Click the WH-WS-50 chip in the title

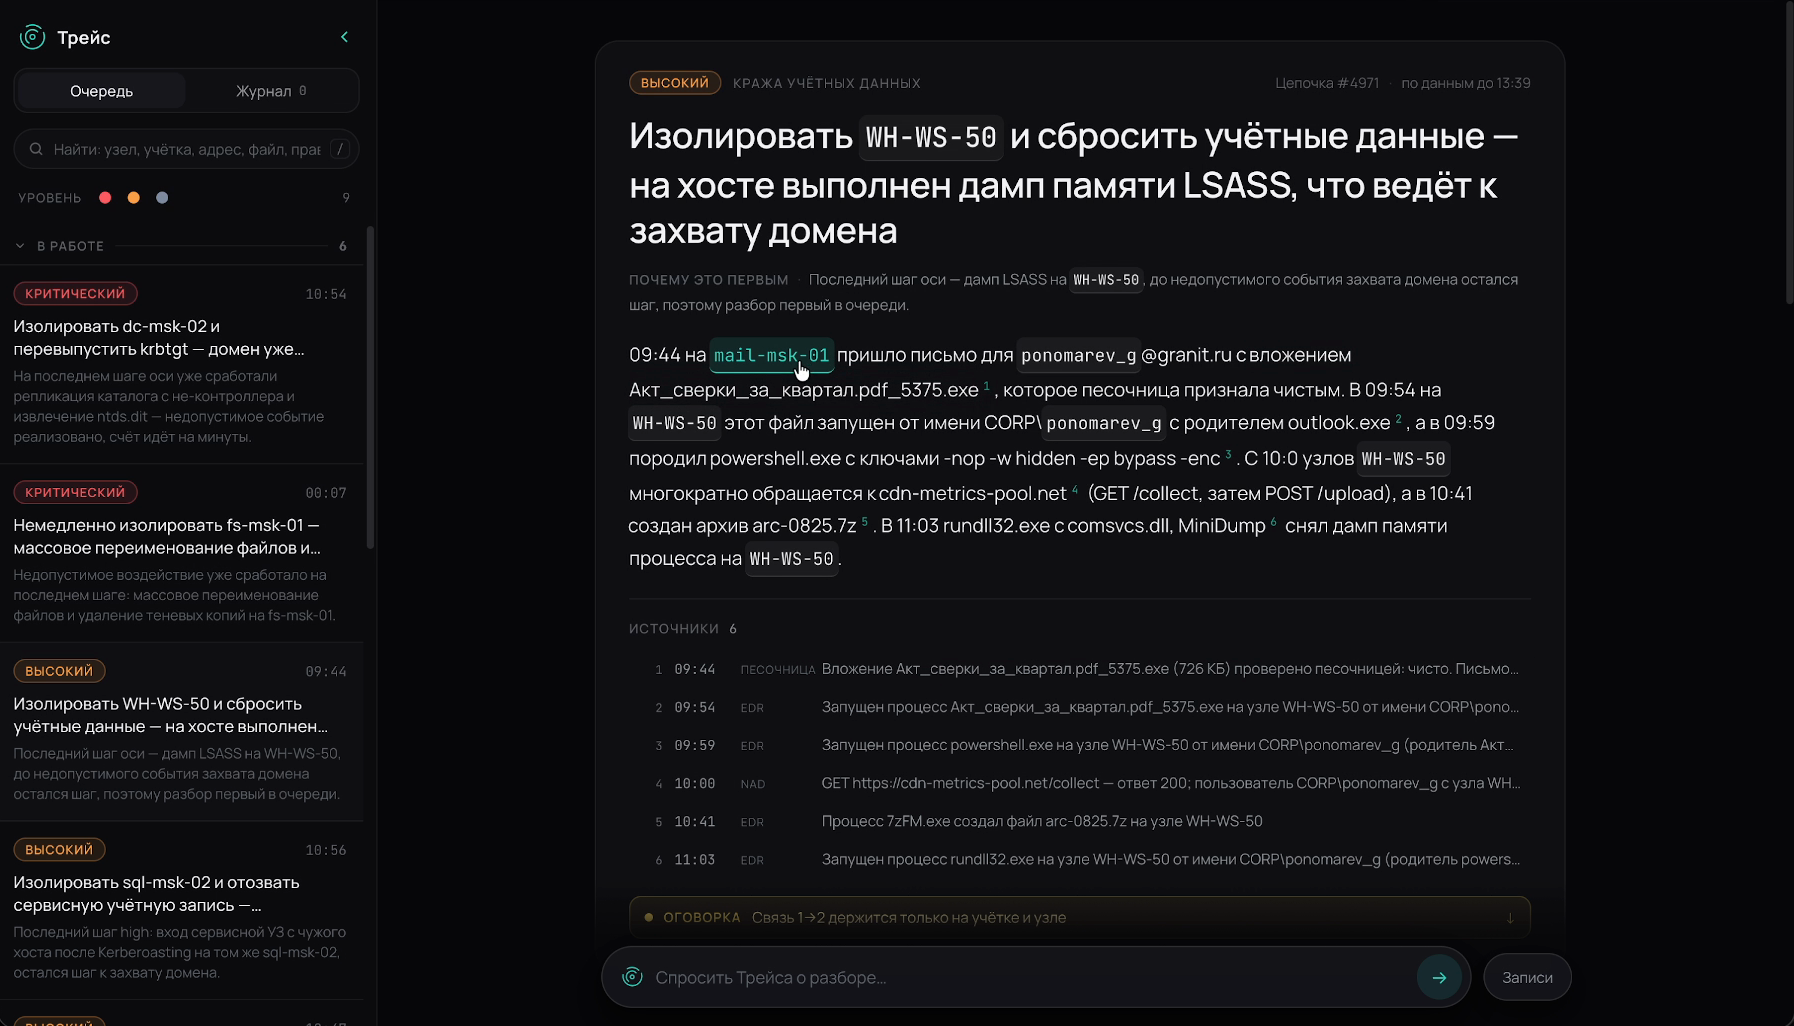931,137
